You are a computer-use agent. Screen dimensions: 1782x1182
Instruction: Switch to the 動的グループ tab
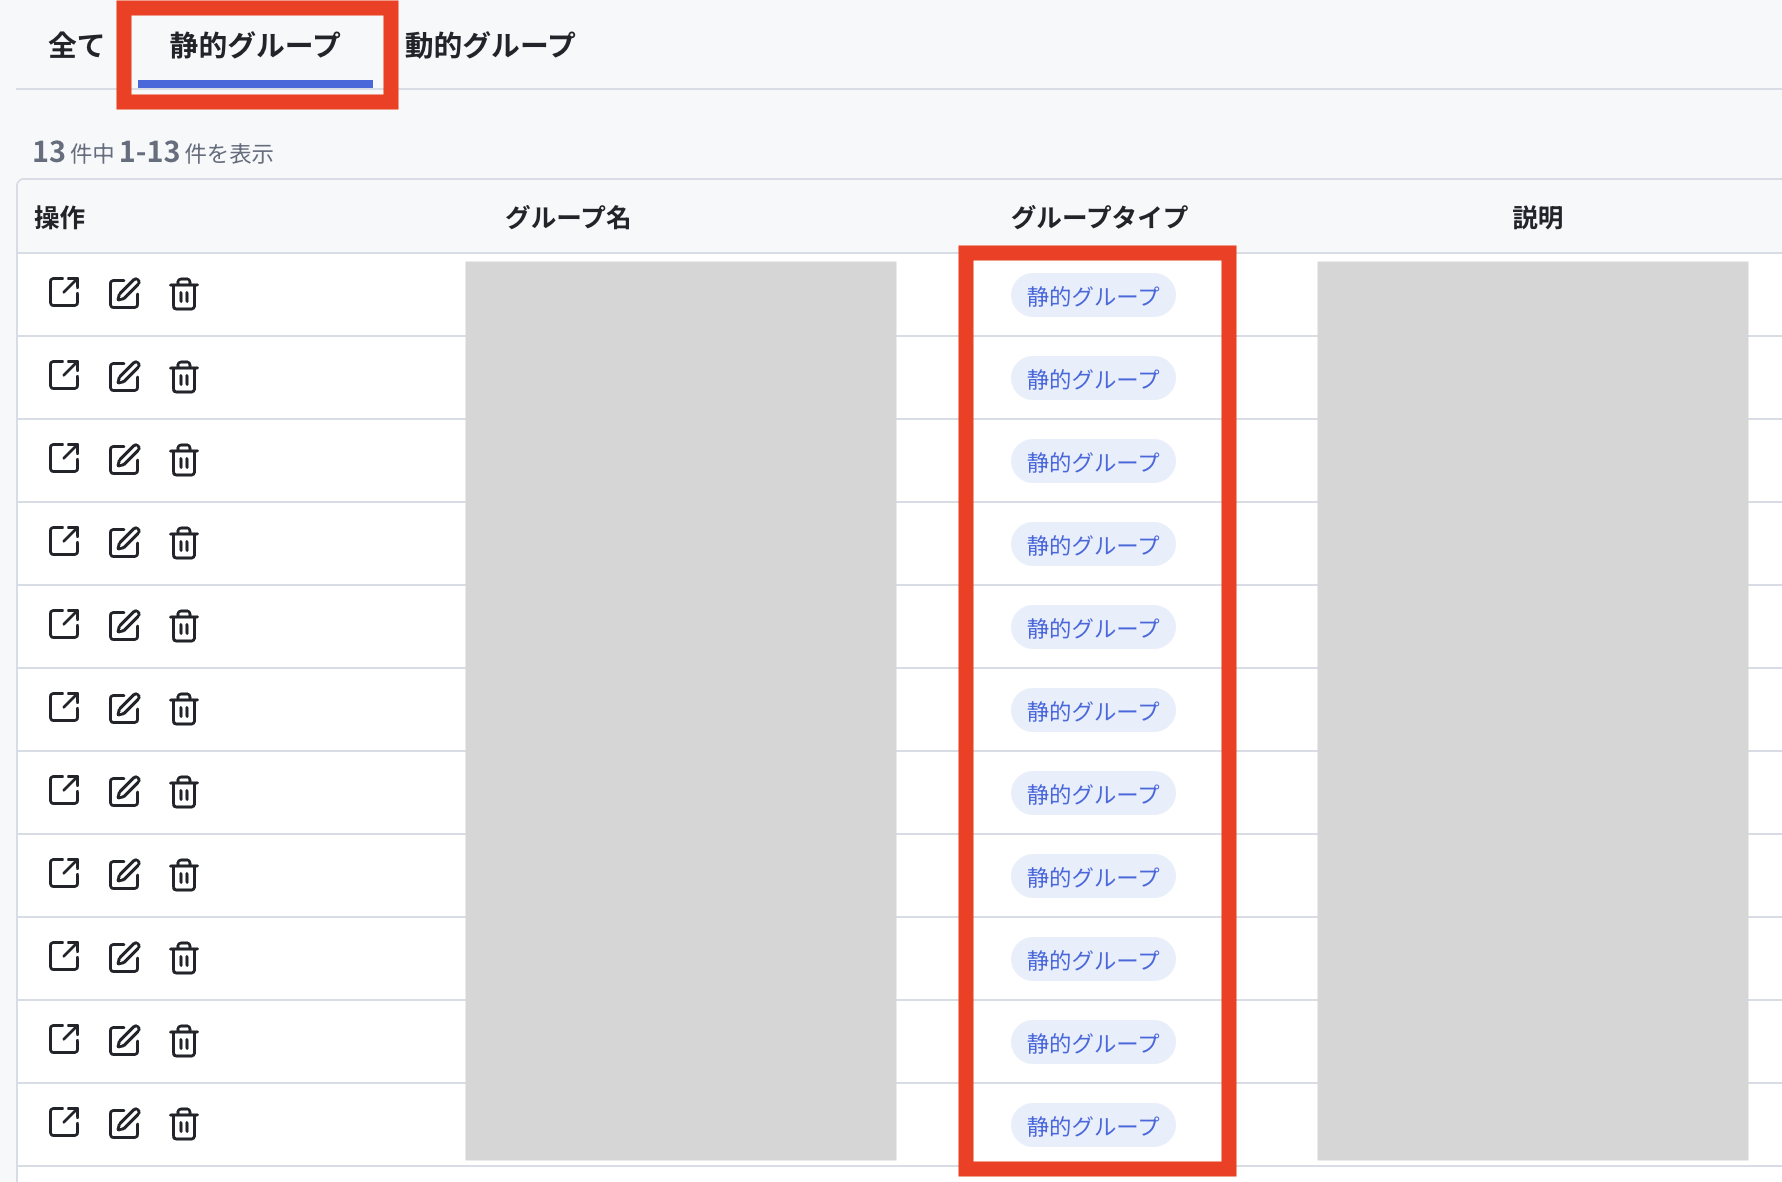[x=490, y=45]
